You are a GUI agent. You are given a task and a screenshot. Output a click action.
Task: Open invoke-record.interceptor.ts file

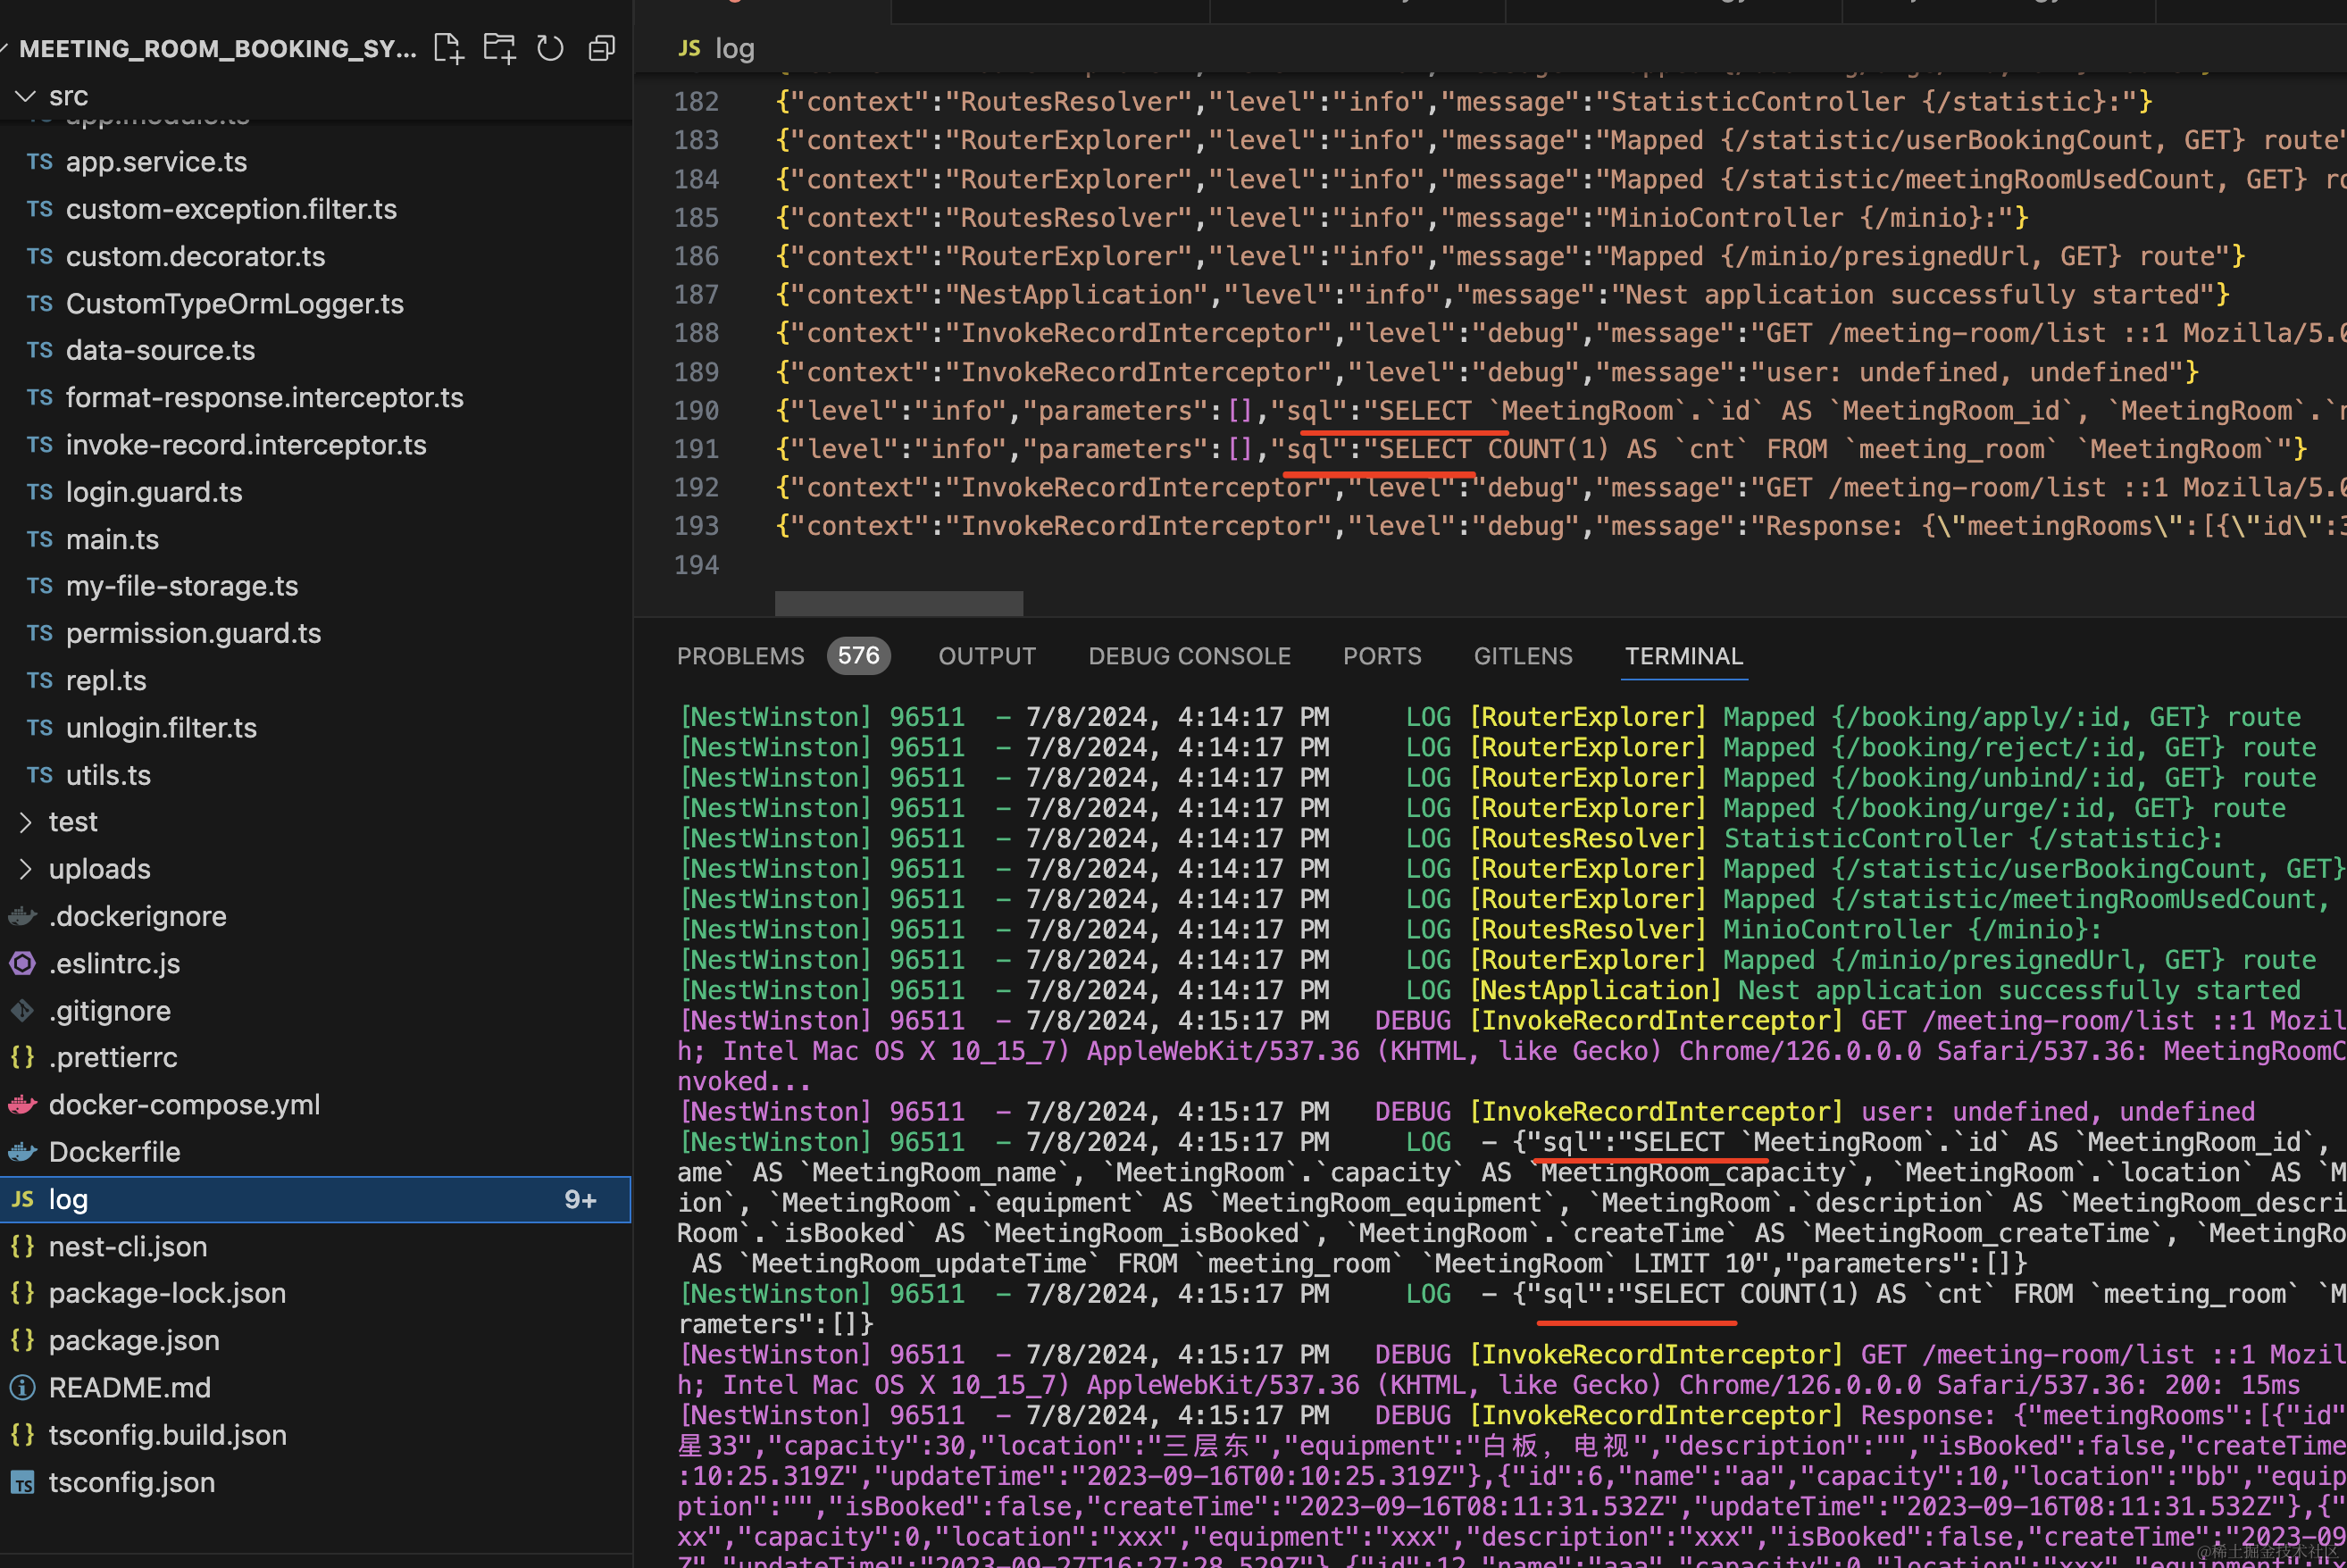click(x=246, y=445)
